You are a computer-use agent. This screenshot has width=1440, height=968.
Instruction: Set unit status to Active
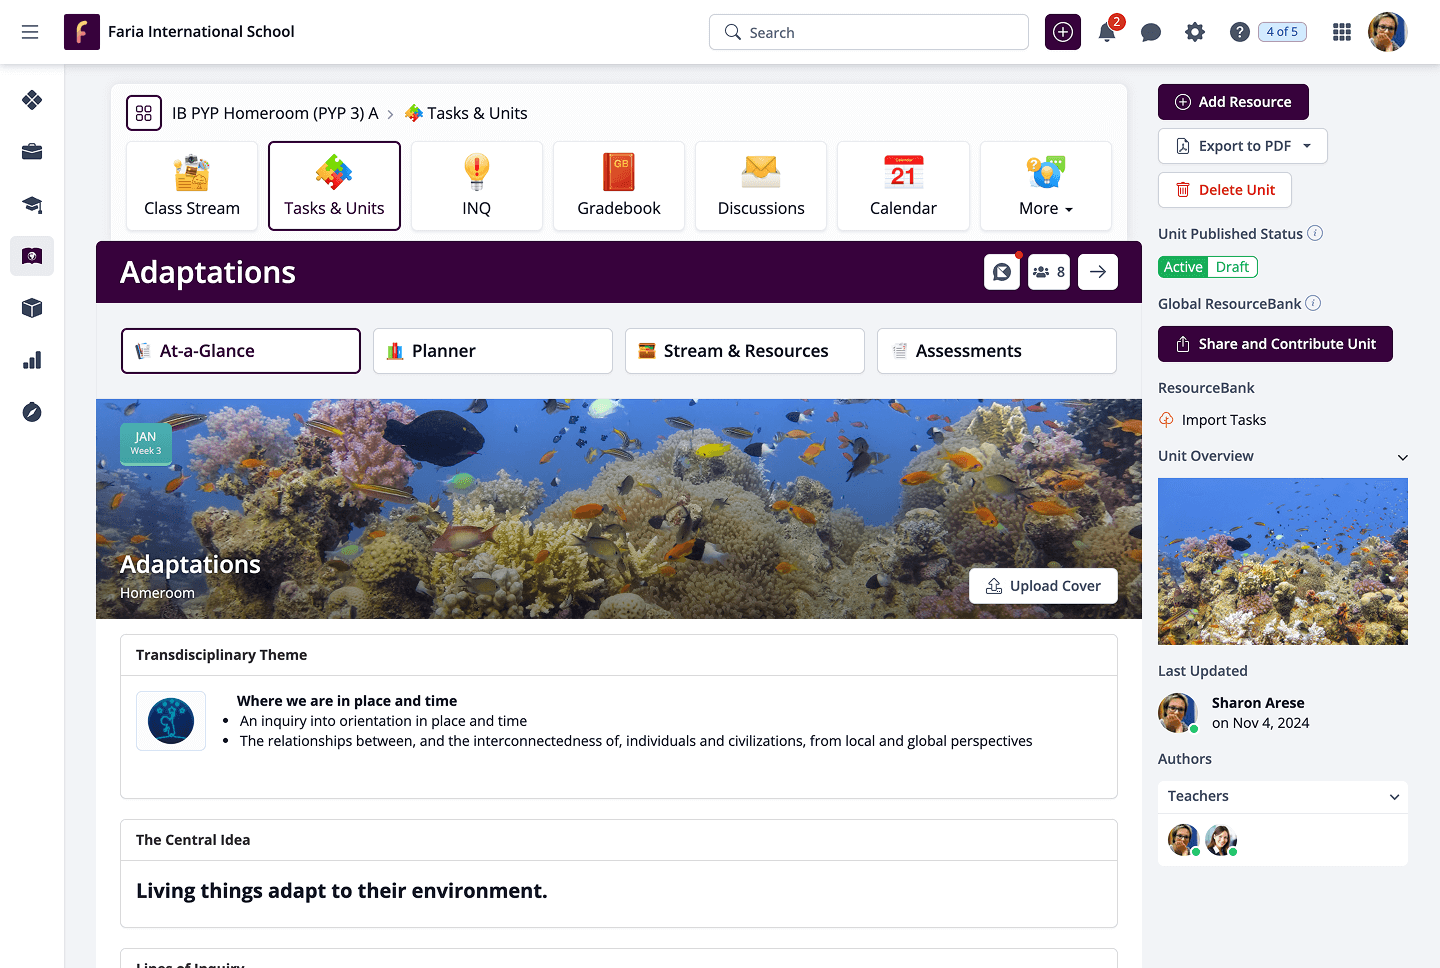point(1183,267)
